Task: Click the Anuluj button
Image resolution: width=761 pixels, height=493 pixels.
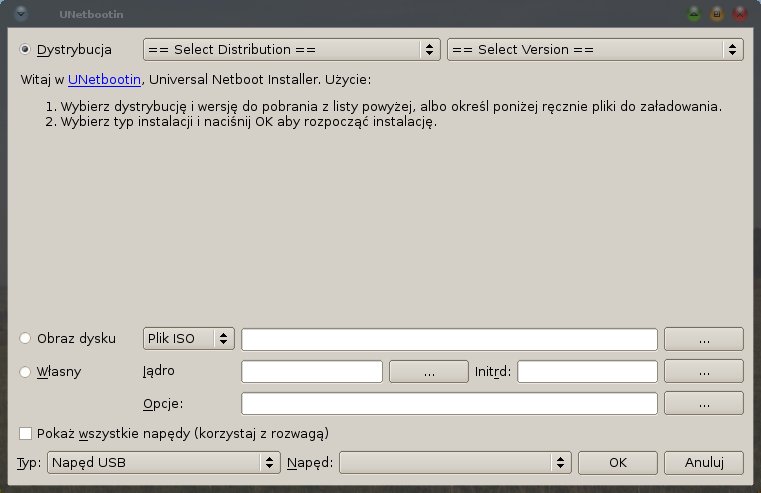Action: pos(704,462)
